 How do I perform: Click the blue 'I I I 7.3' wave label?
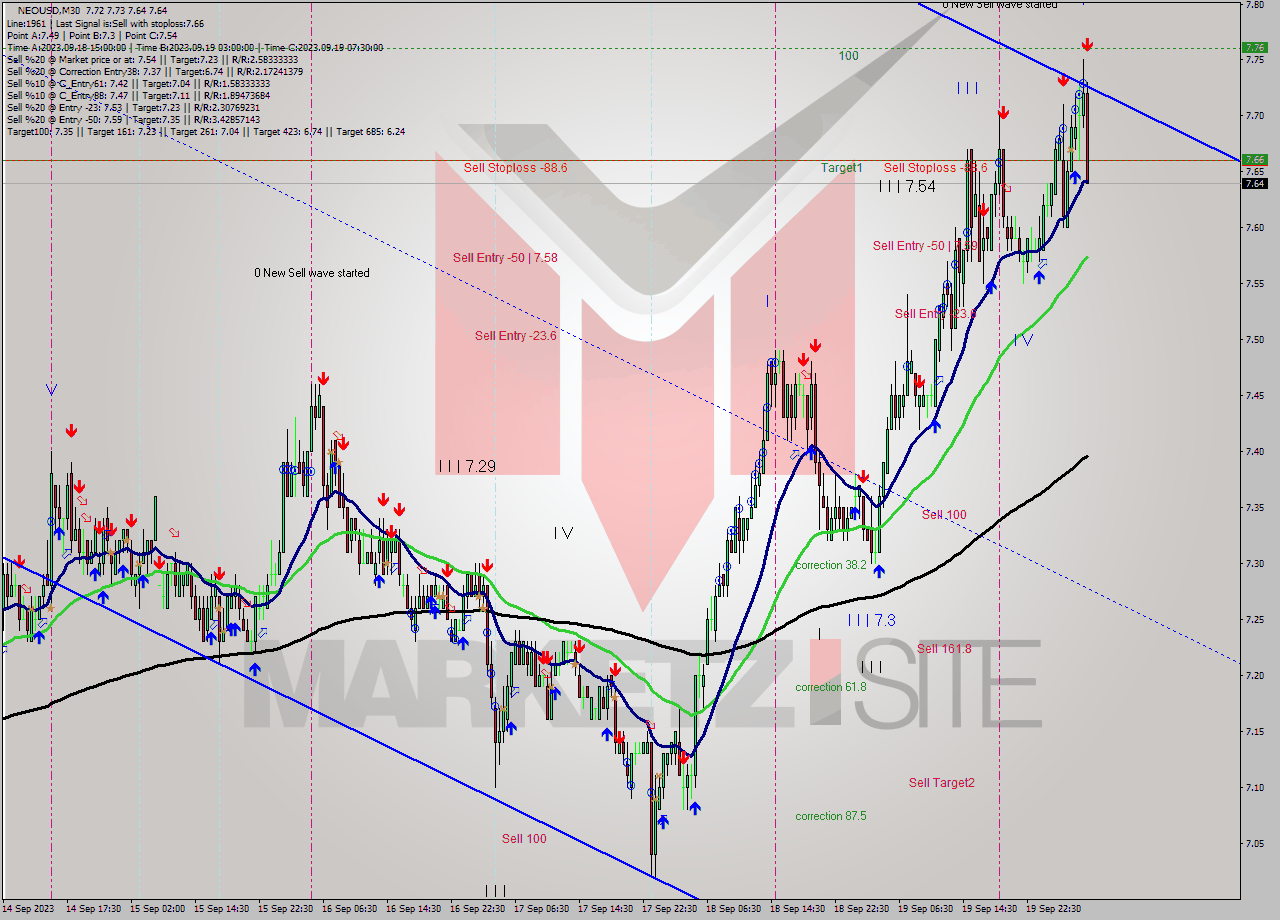pos(871,620)
